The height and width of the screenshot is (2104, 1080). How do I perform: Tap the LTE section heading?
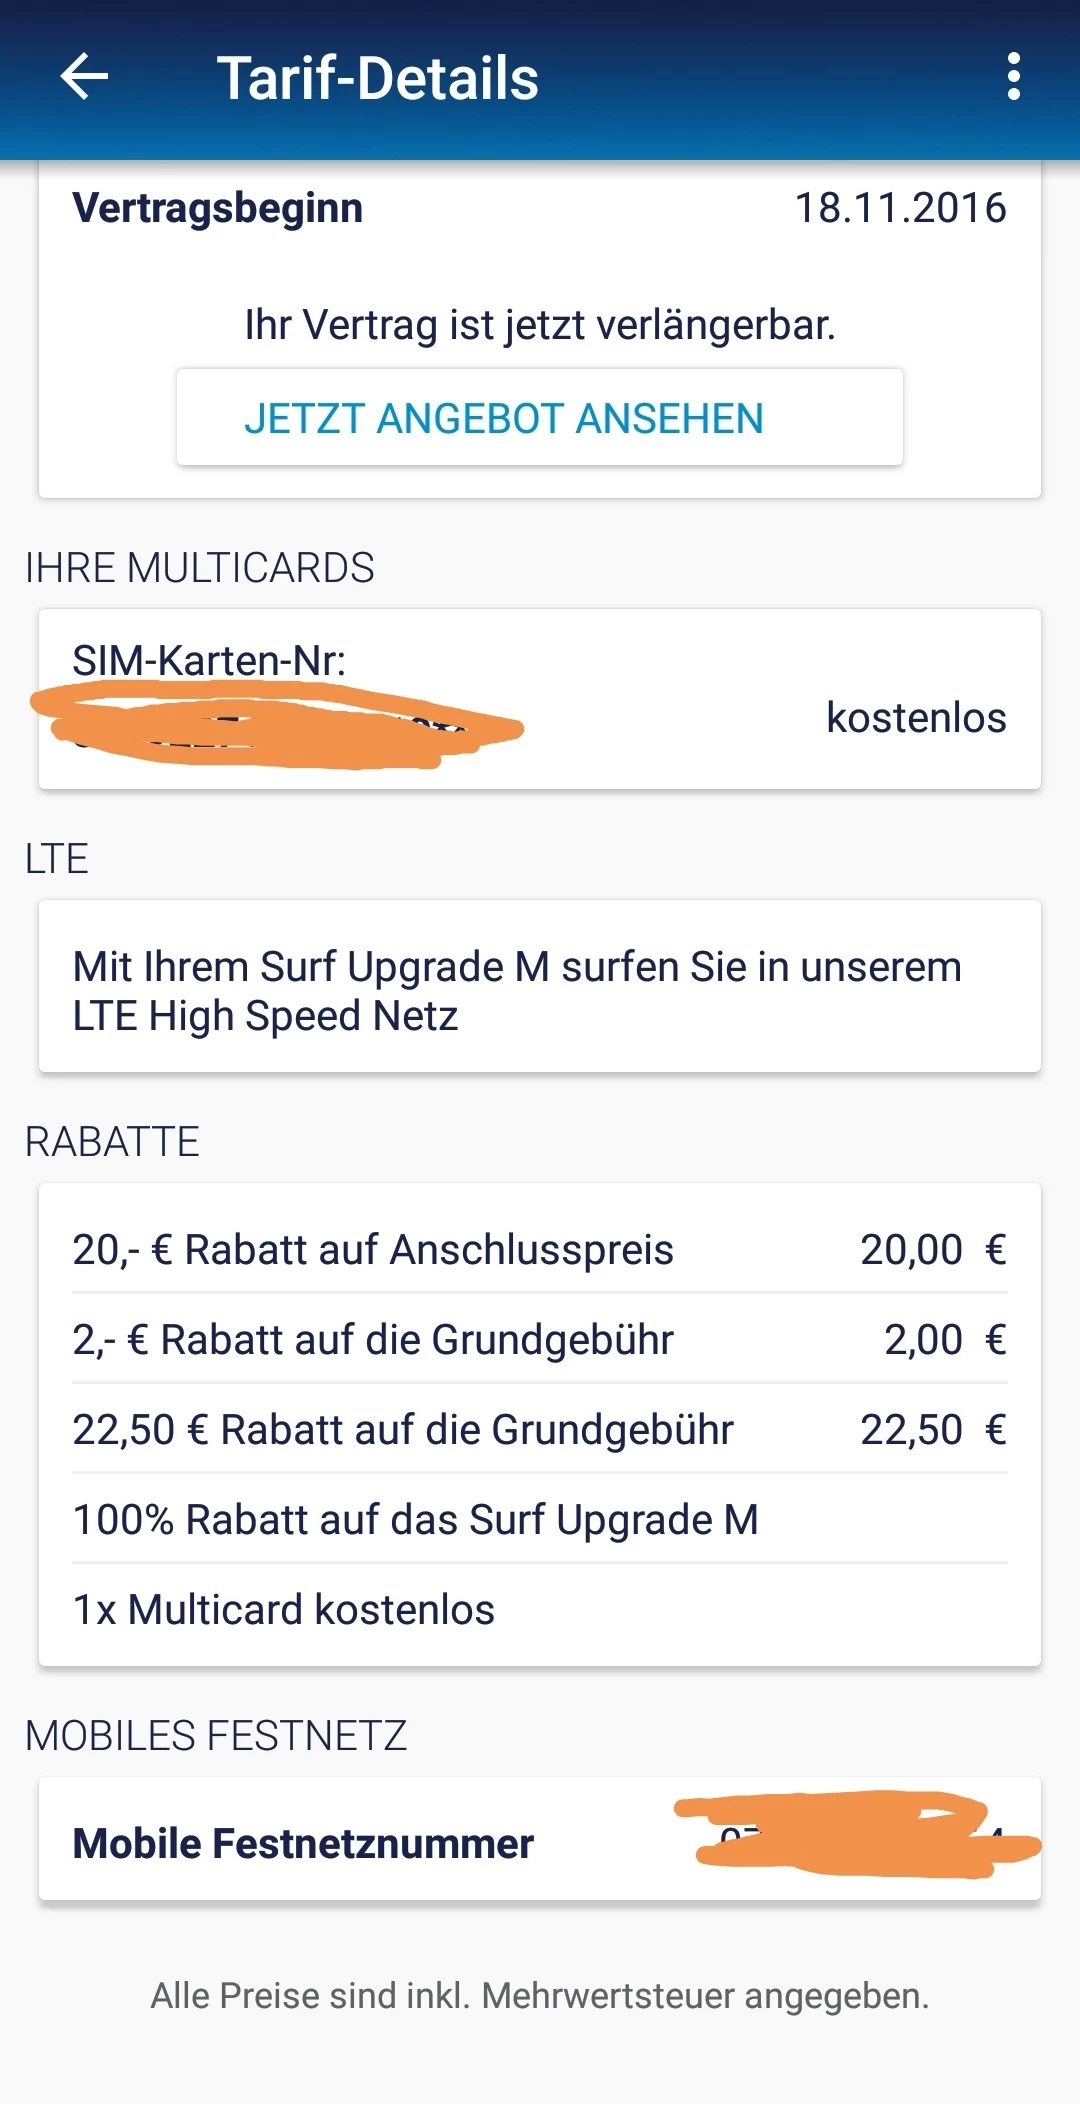click(57, 859)
